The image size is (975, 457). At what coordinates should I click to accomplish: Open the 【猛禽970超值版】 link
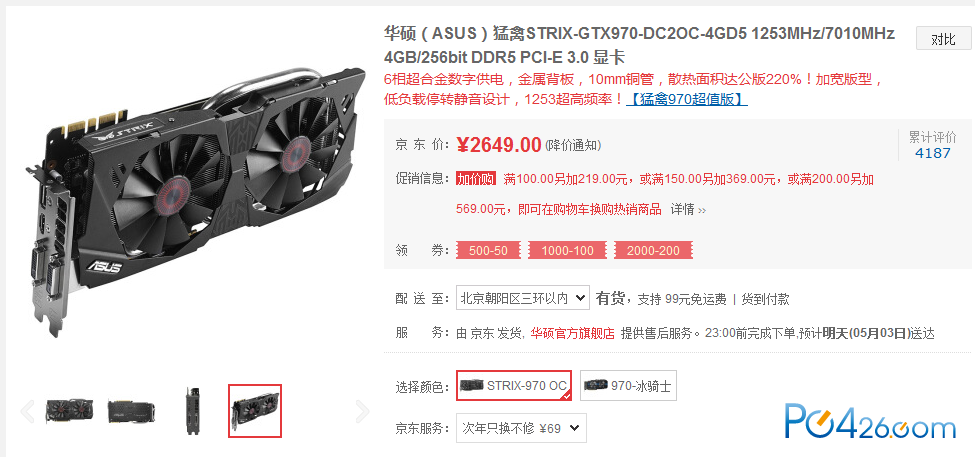coord(687,99)
